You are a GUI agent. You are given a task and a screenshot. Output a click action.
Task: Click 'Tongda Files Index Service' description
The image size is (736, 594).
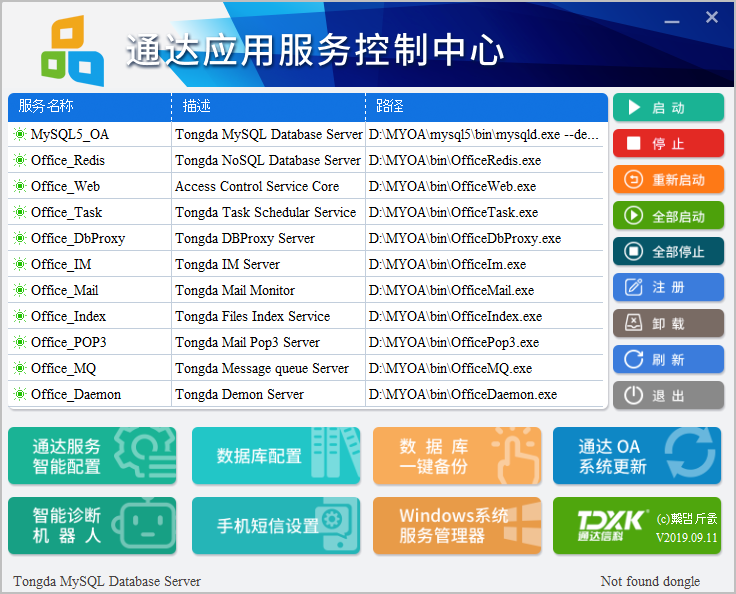coord(253,316)
